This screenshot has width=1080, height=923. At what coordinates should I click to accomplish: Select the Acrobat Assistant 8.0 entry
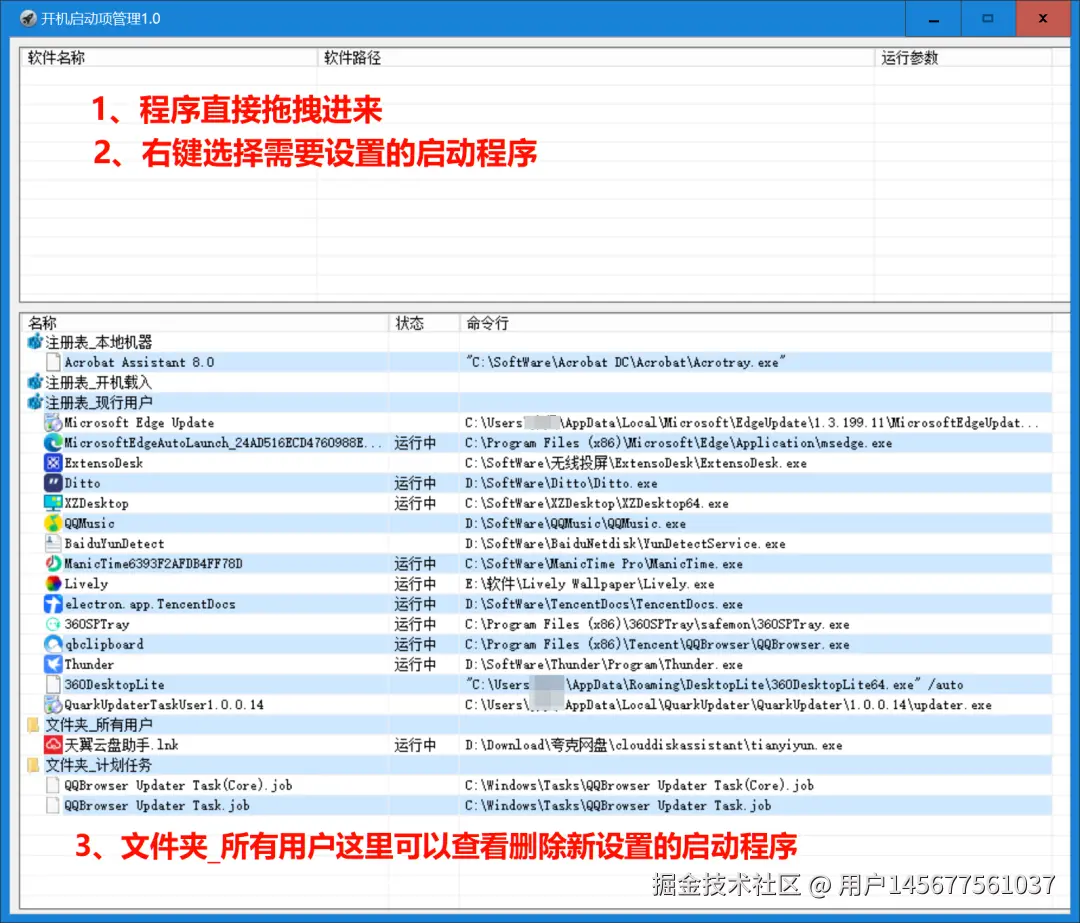[x=139, y=362]
